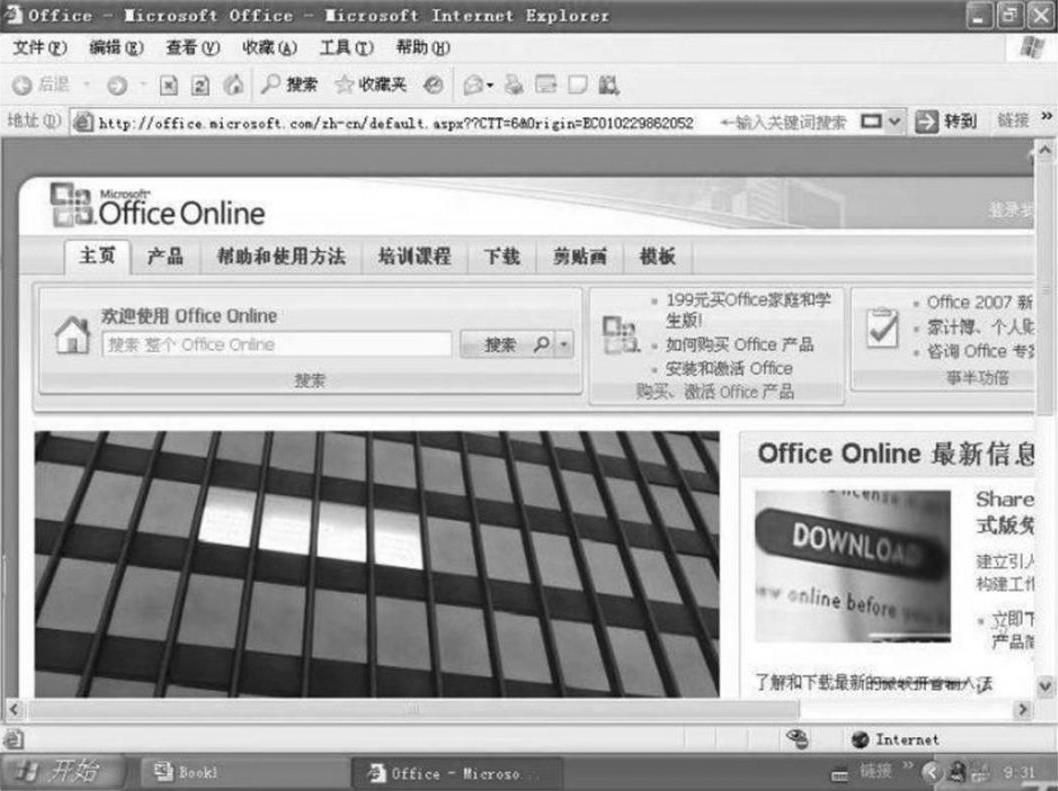Click the Edit icon in toolbar
Viewport: 1058px width, 791px height.
pos(545,85)
